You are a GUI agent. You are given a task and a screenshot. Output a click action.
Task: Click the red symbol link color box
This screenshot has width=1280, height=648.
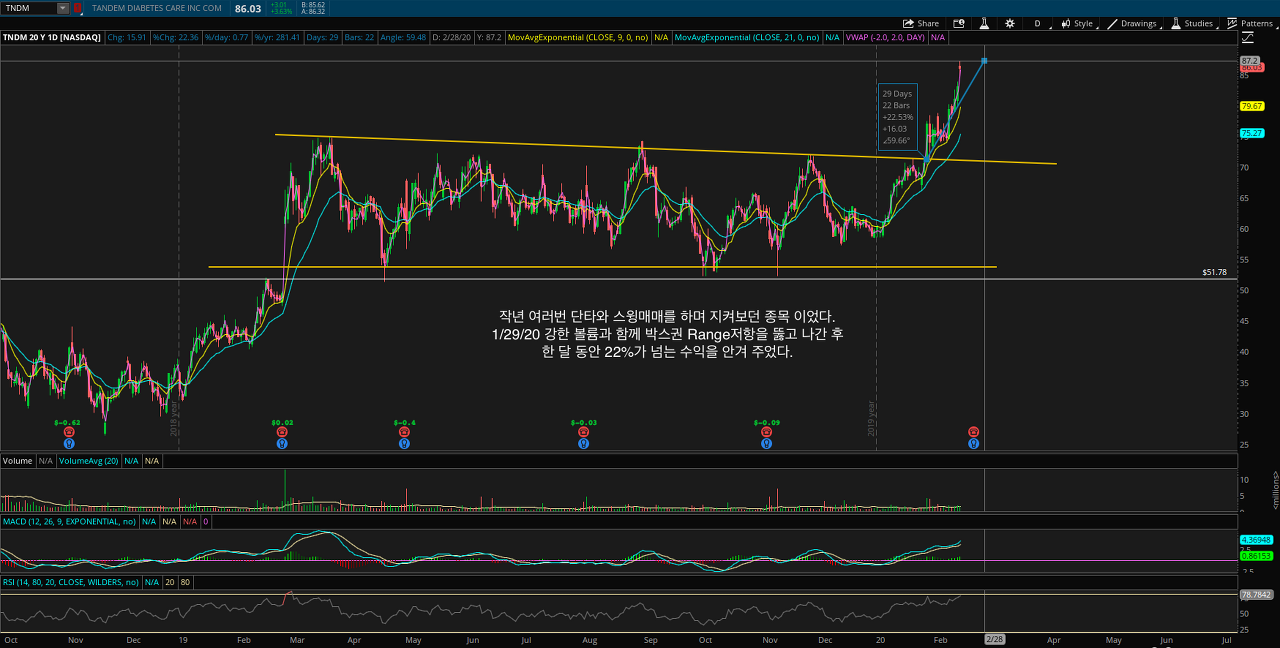pos(79,8)
